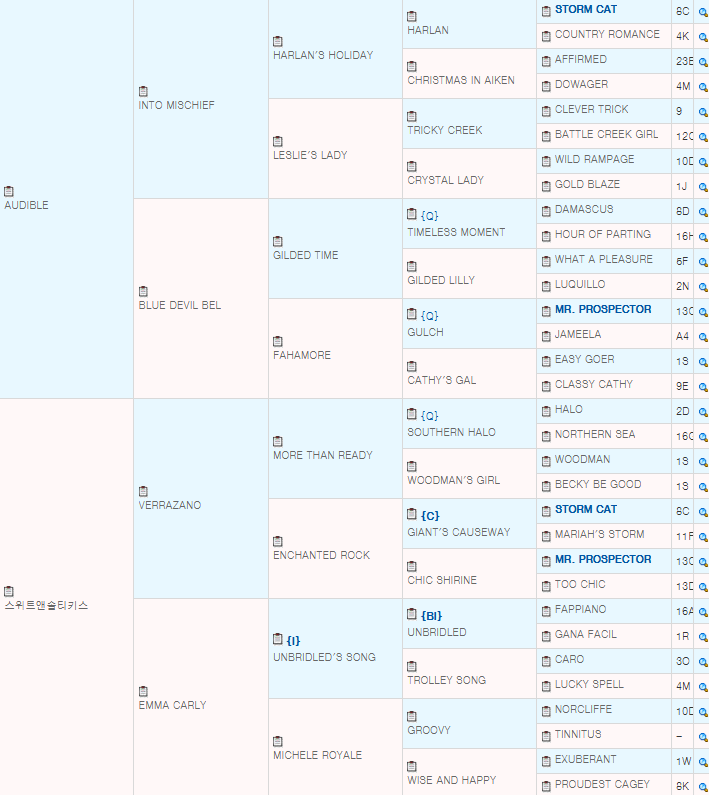
Task: Select the NORTHERN SEA entry
Action: (x=595, y=434)
